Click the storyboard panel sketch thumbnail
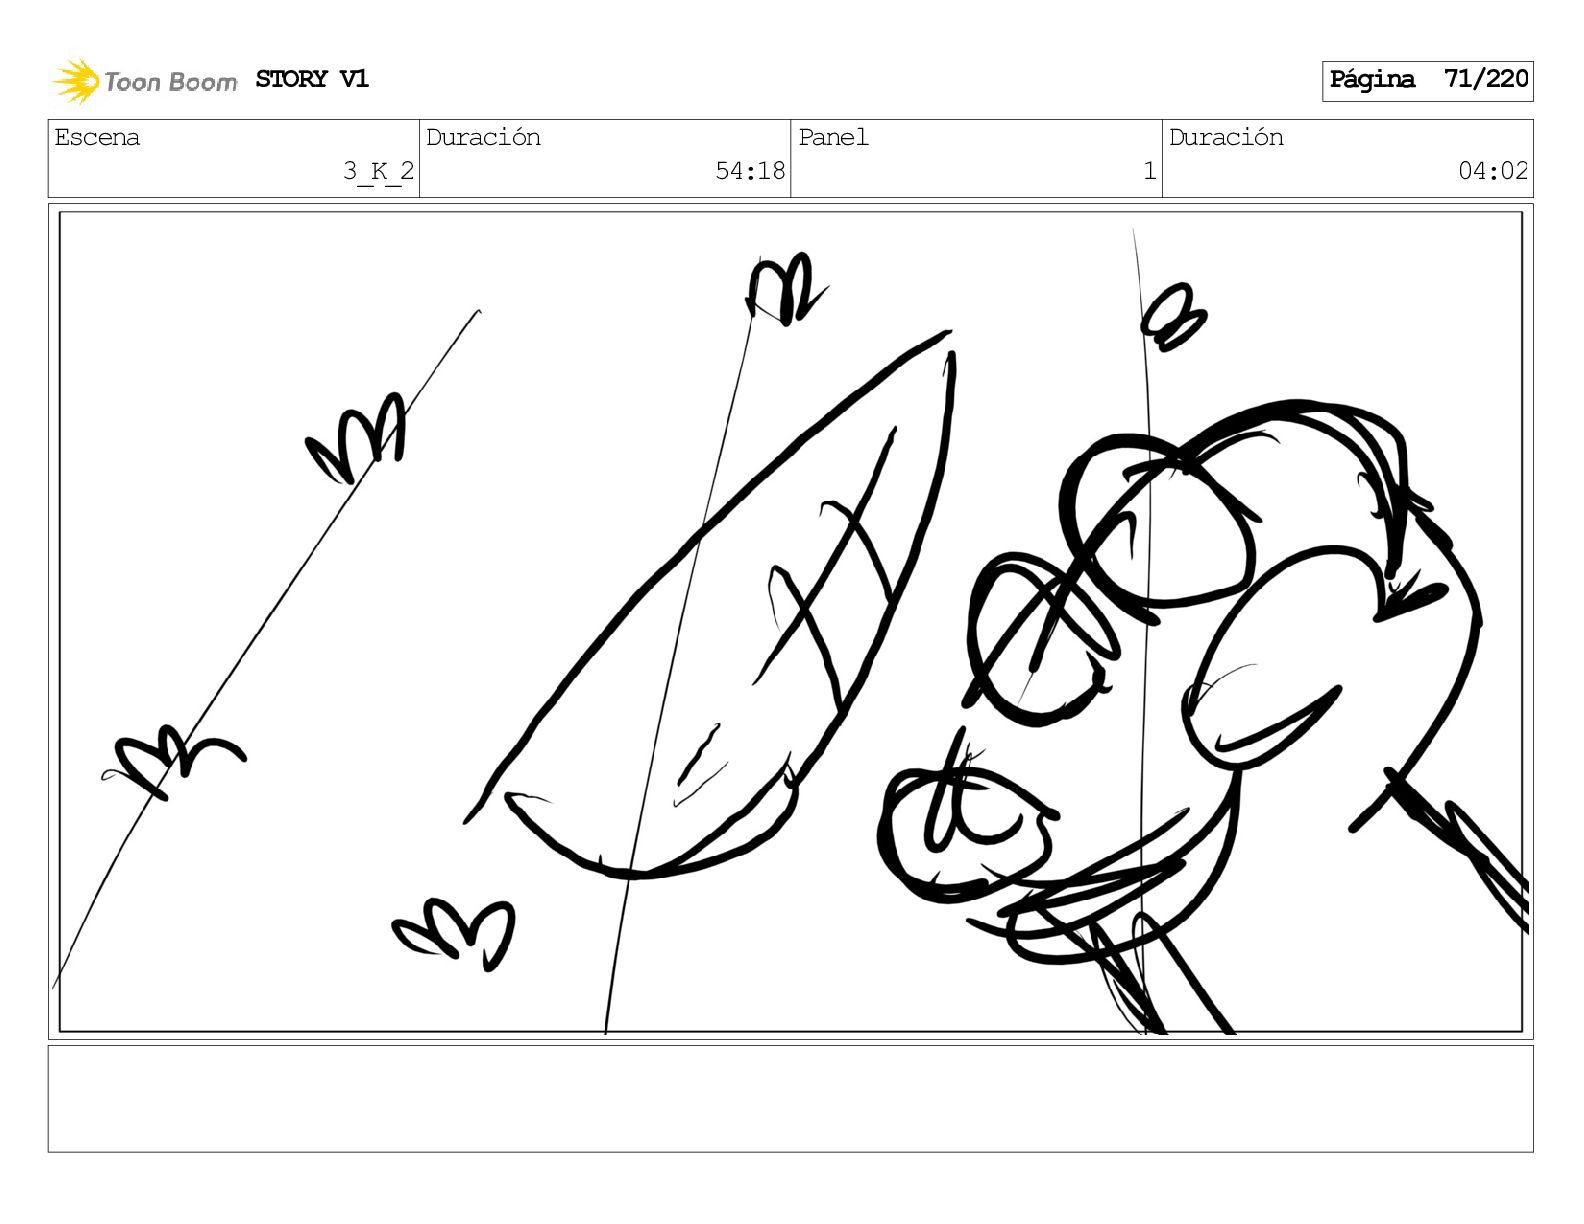 pos(790,622)
